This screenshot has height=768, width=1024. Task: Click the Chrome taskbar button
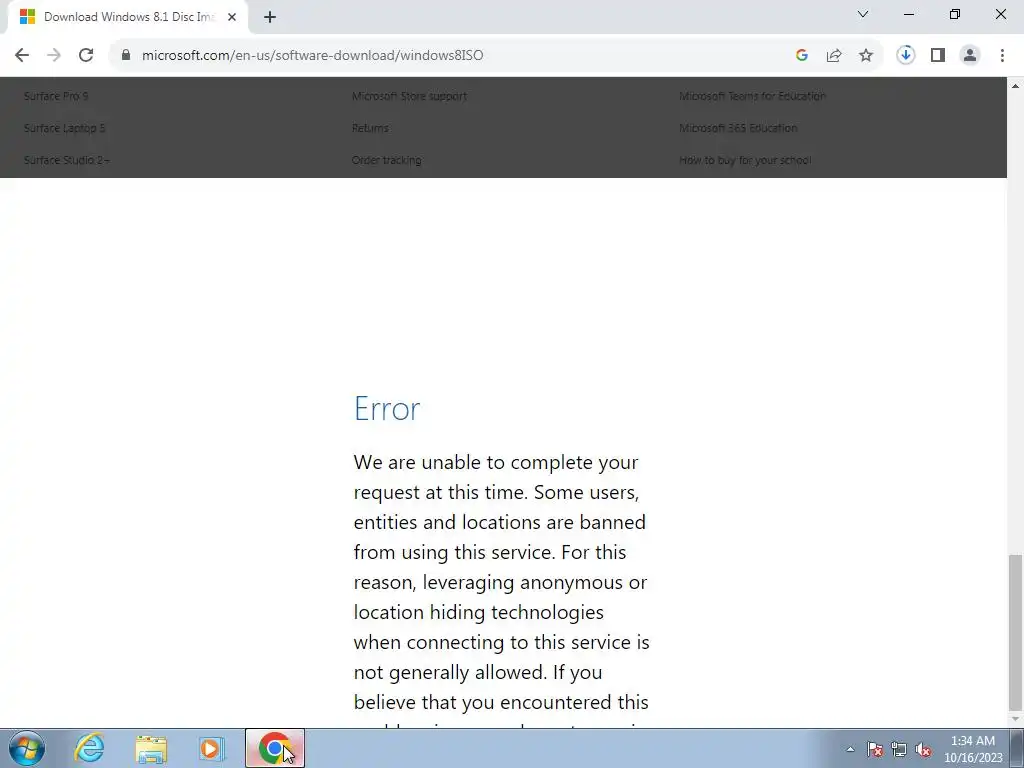tap(275, 748)
